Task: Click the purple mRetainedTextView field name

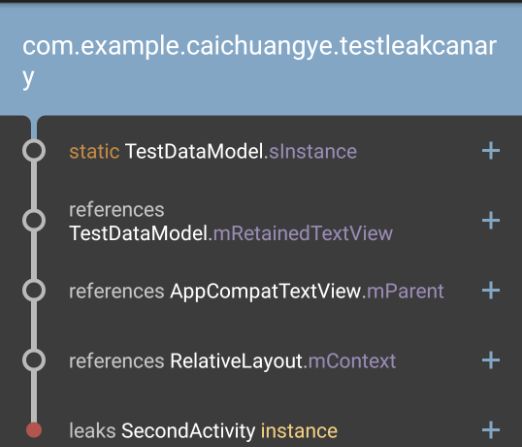Action: tap(303, 233)
